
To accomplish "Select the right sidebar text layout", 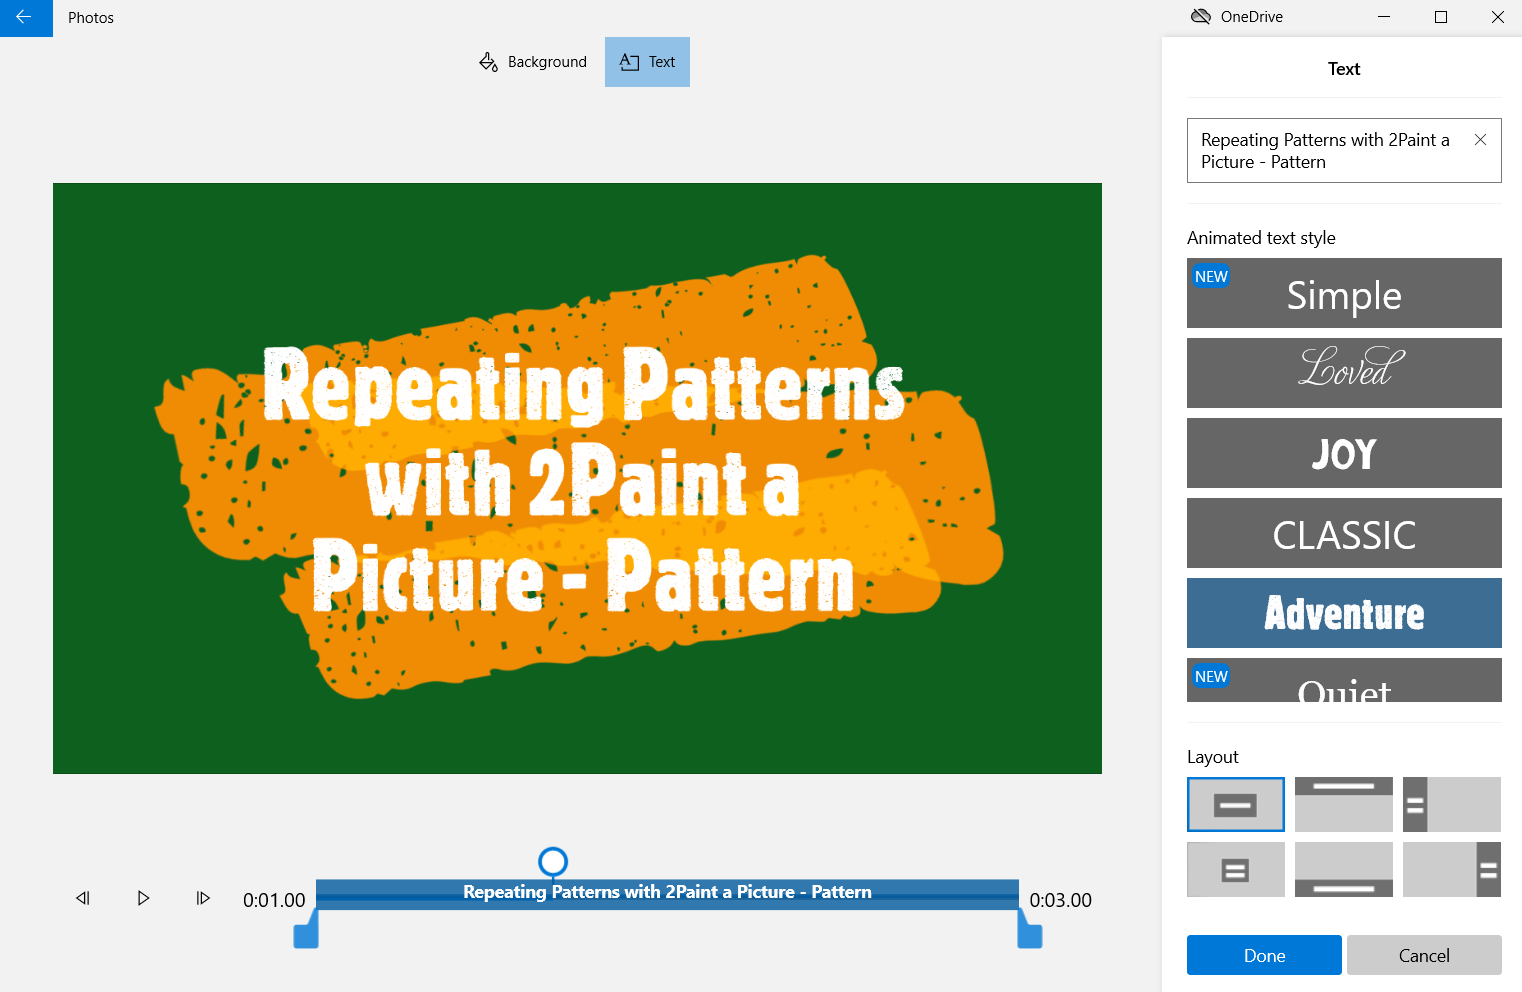I will tap(1452, 869).
